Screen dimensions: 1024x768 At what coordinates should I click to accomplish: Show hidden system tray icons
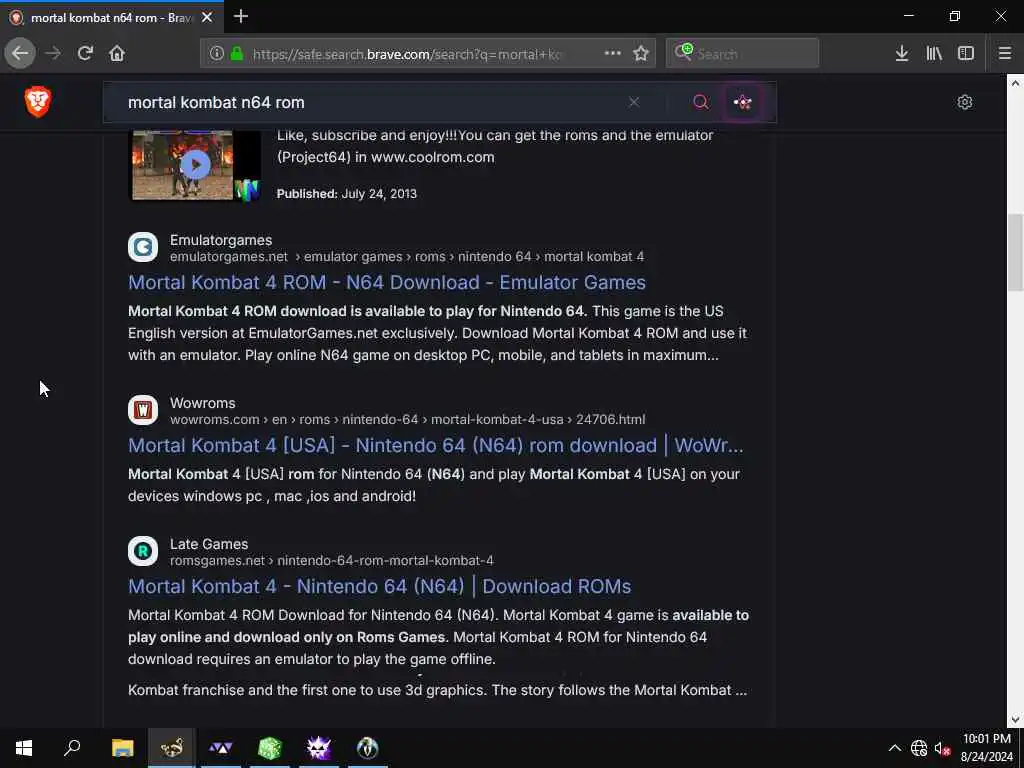(895, 748)
